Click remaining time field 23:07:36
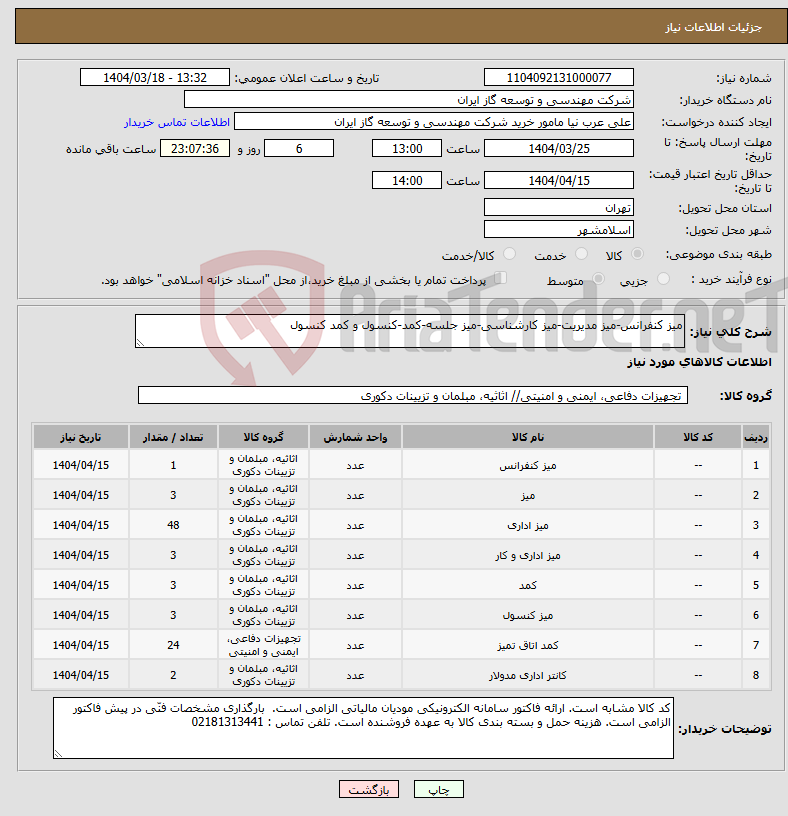This screenshot has width=788, height=816. (x=195, y=149)
